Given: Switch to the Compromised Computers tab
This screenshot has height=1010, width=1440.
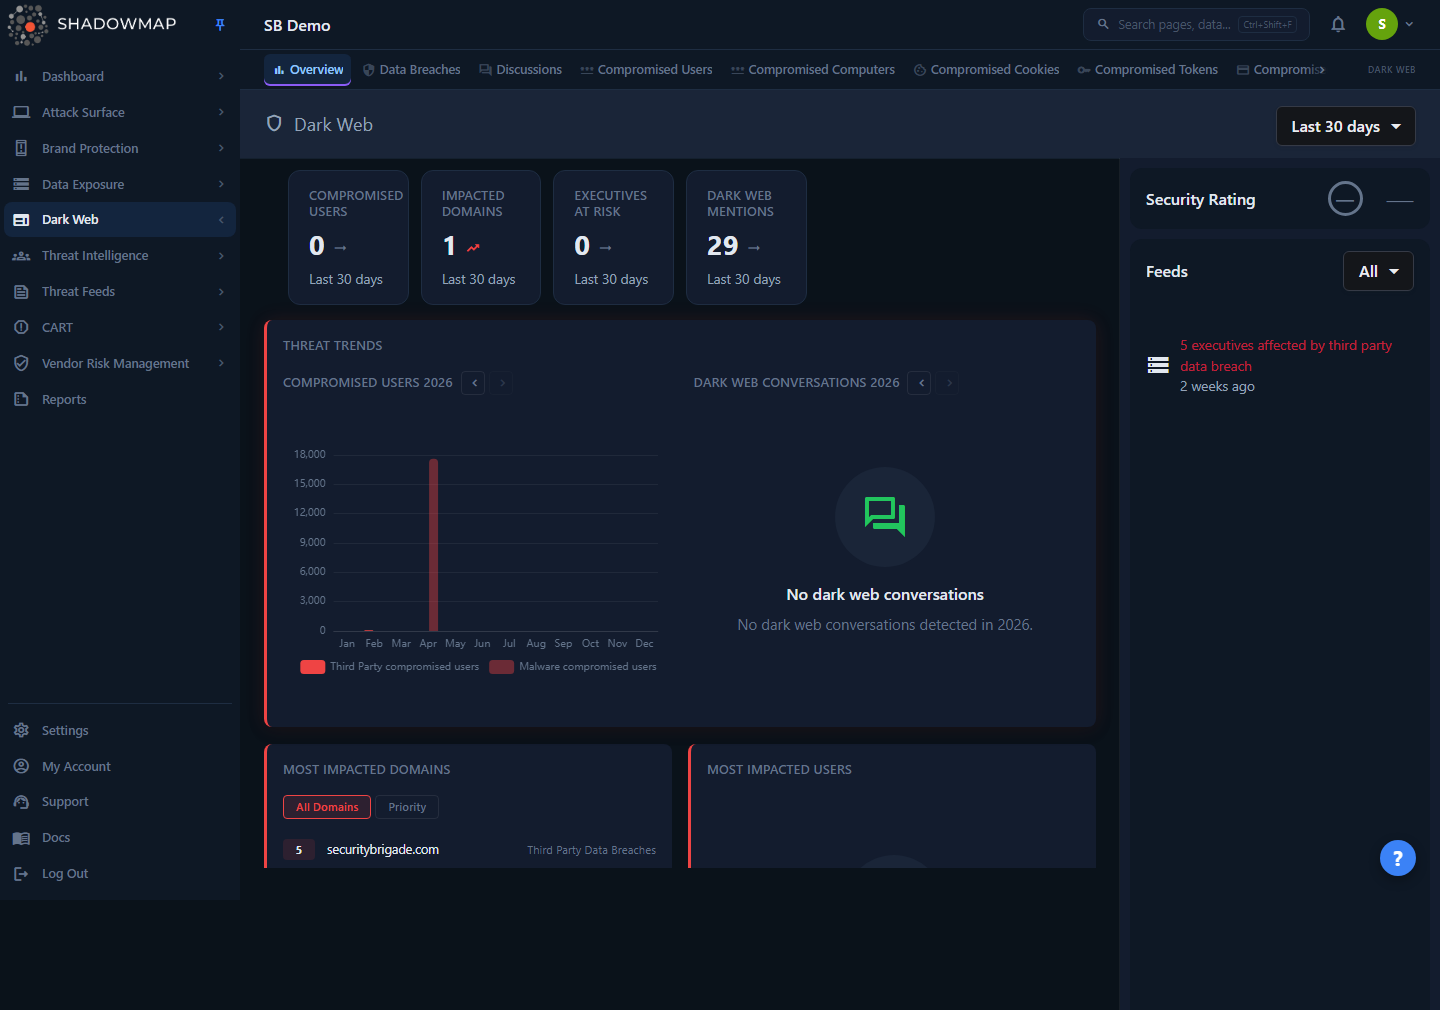Looking at the screenshot, I should (812, 70).
